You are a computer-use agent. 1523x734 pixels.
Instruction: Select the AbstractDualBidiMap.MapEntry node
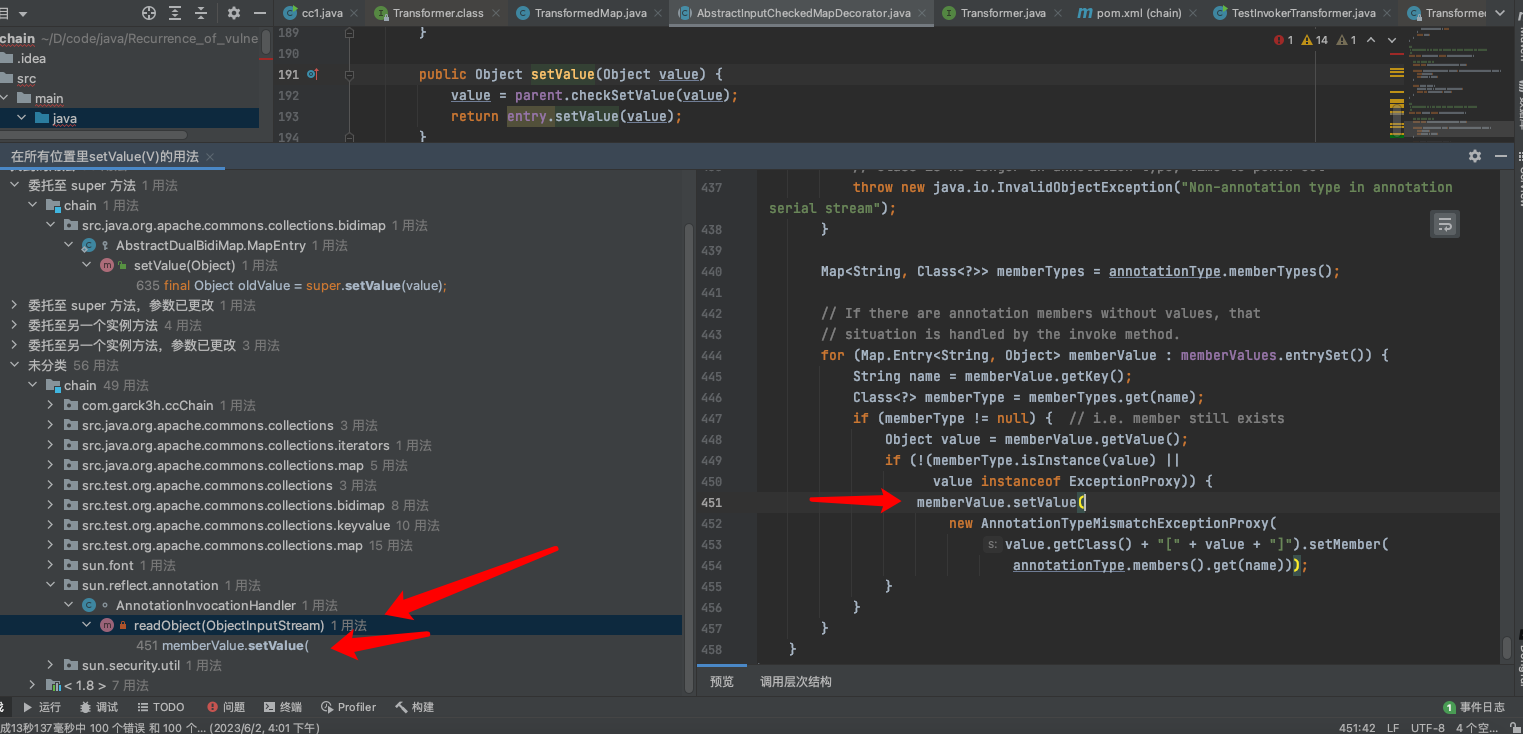pyautogui.click(x=212, y=245)
